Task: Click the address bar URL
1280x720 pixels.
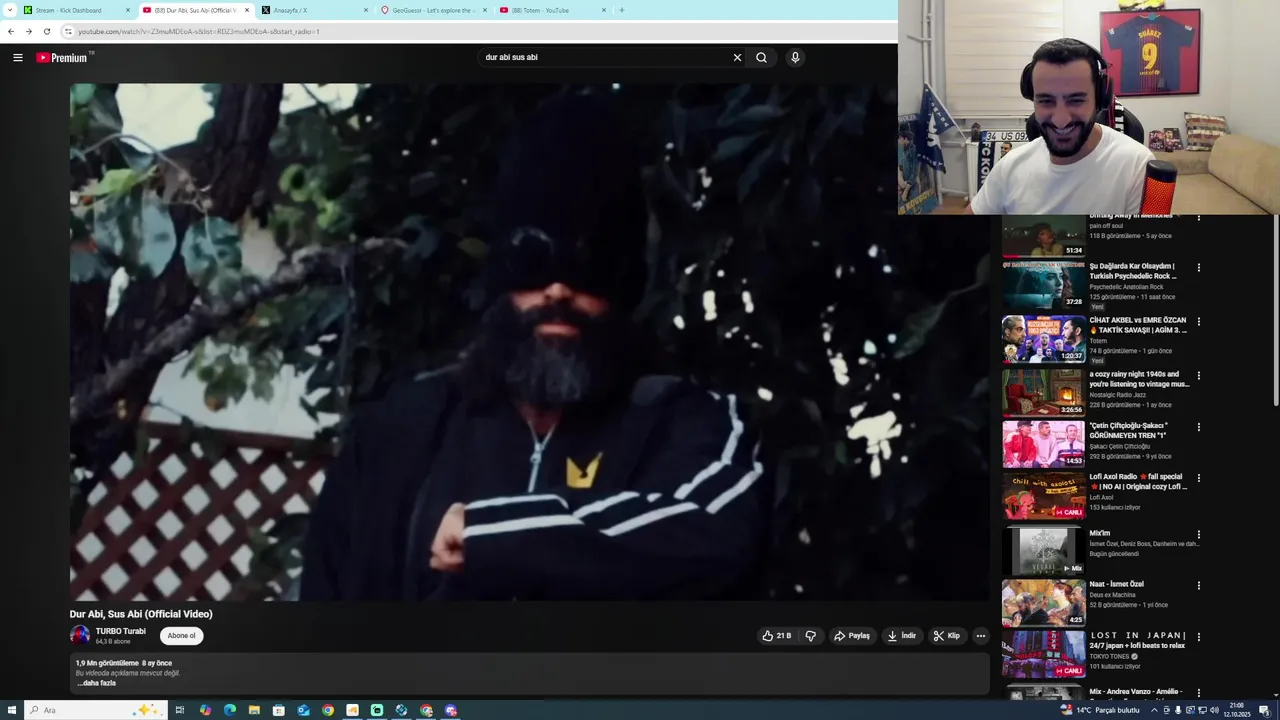Action: pos(198,31)
